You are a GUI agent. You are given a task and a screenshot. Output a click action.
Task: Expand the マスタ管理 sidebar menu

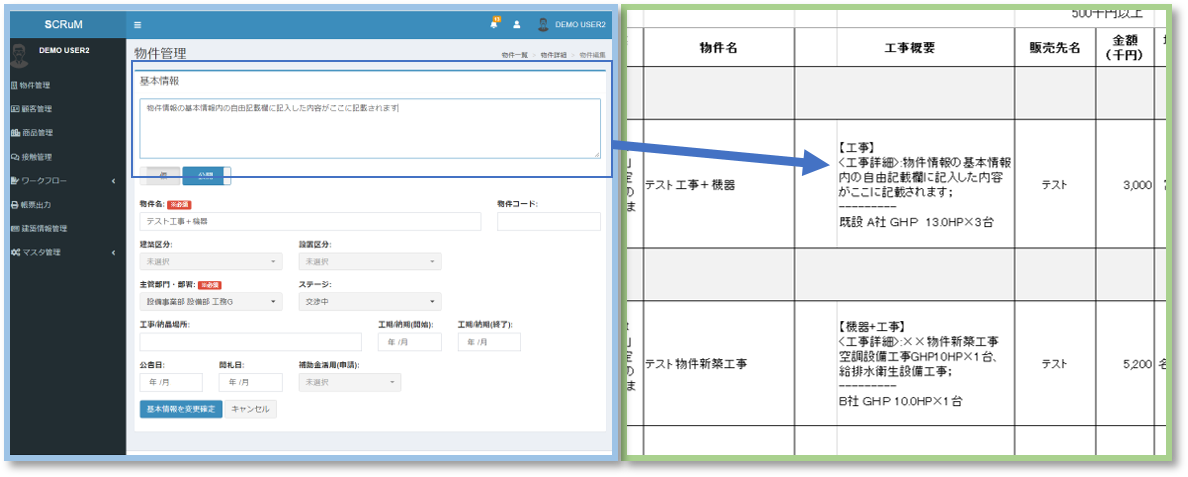pos(63,252)
